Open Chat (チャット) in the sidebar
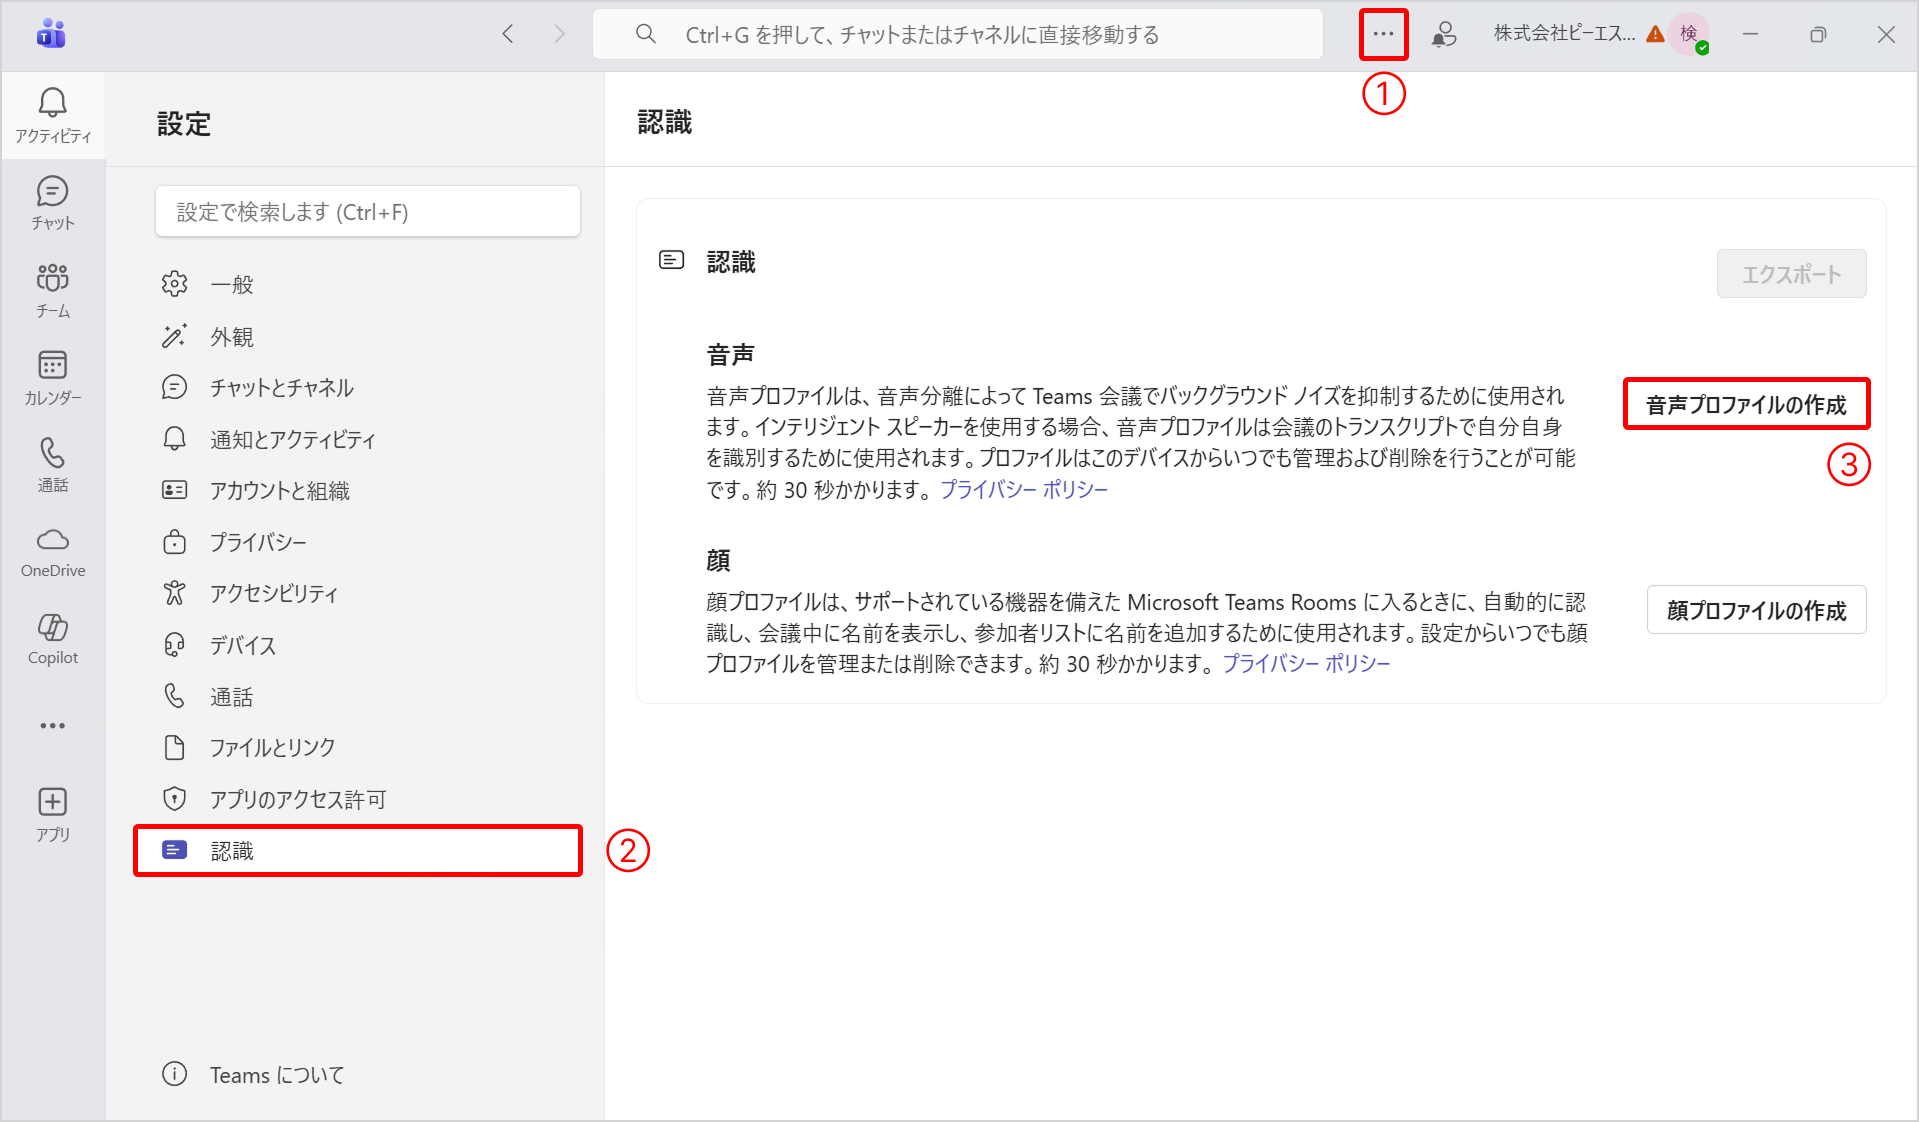This screenshot has width=1919, height=1122. pyautogui.click(x=52, y=202)
